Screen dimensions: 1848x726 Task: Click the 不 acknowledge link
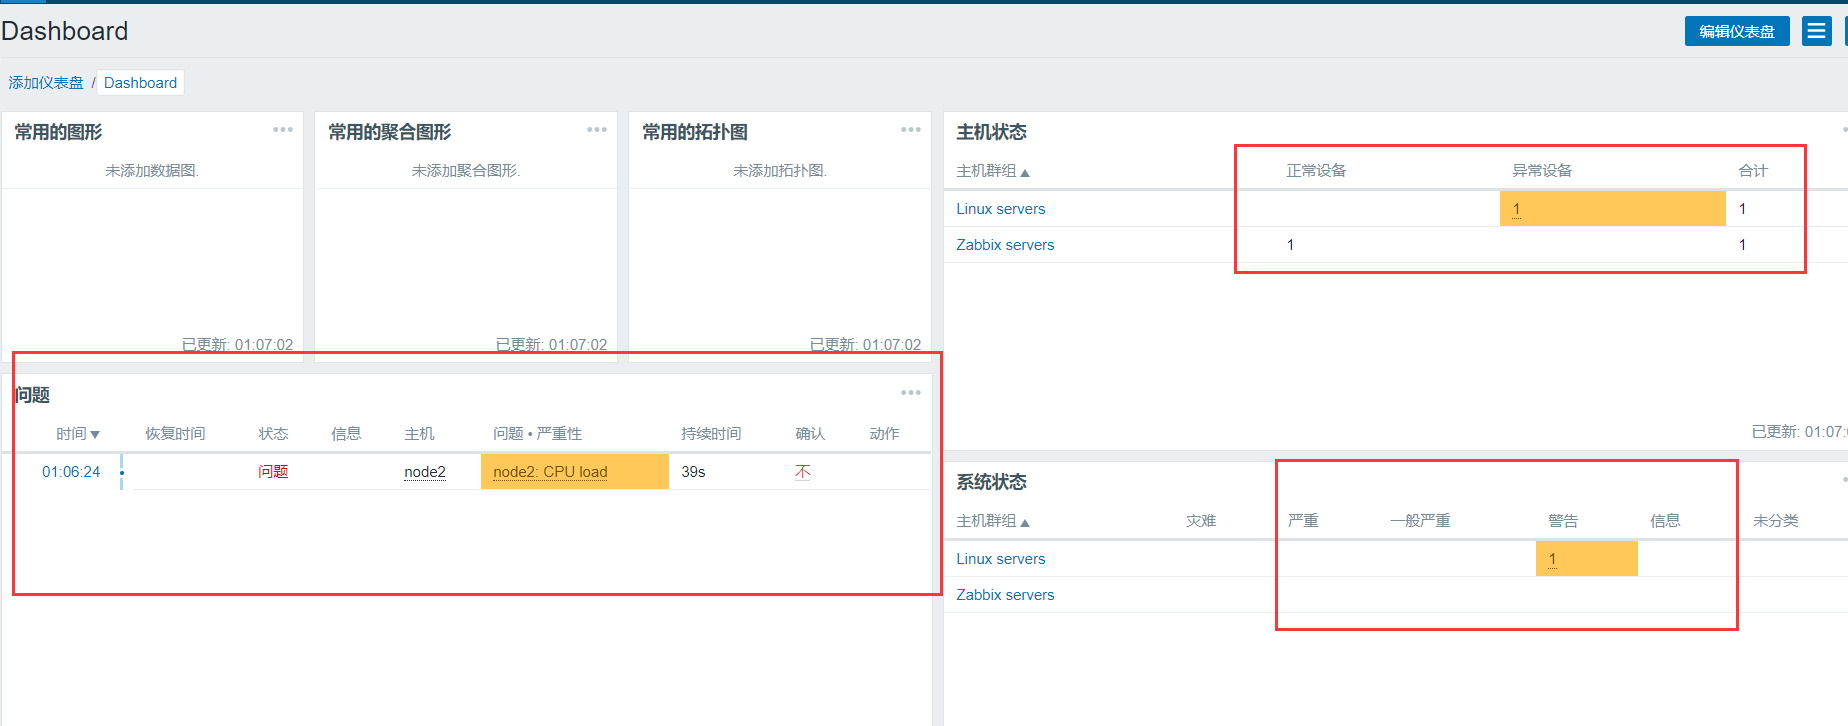pyautogui.click(x=802, y=472)
